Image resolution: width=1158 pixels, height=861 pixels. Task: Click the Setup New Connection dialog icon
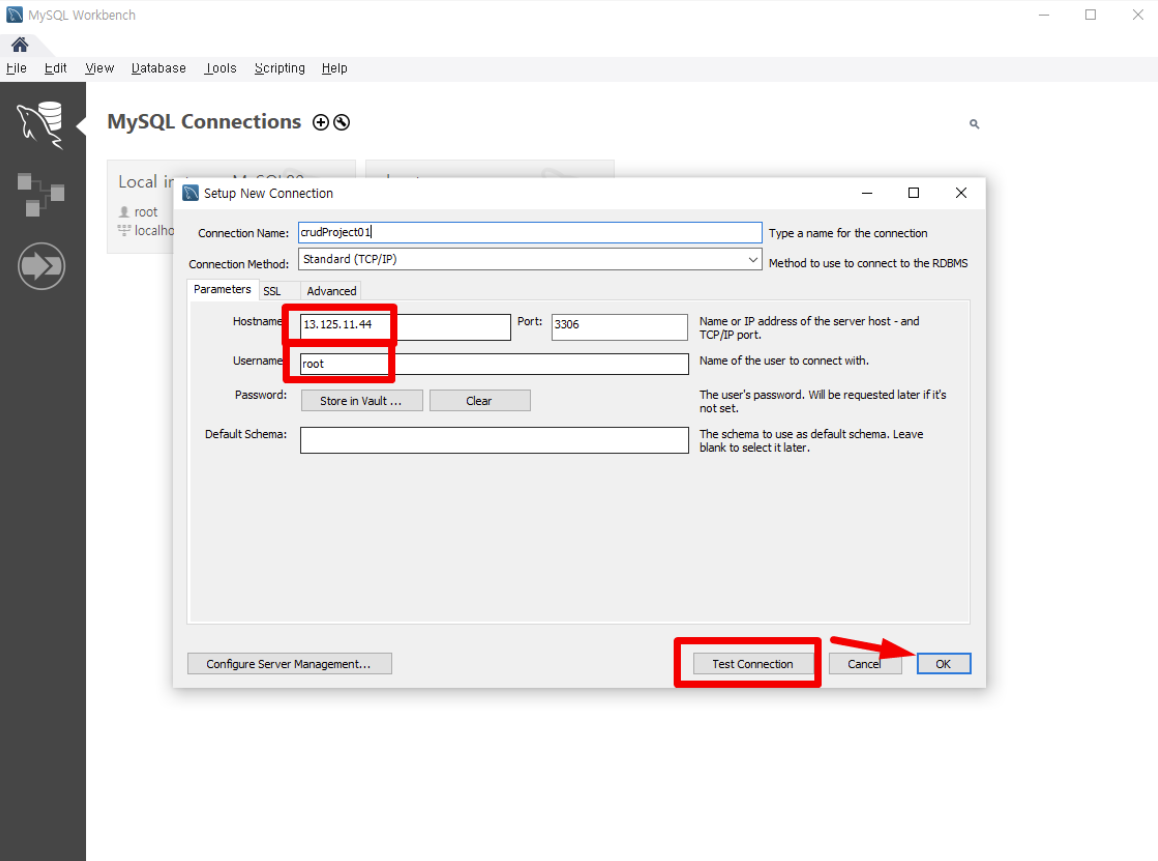pos(191,193)
